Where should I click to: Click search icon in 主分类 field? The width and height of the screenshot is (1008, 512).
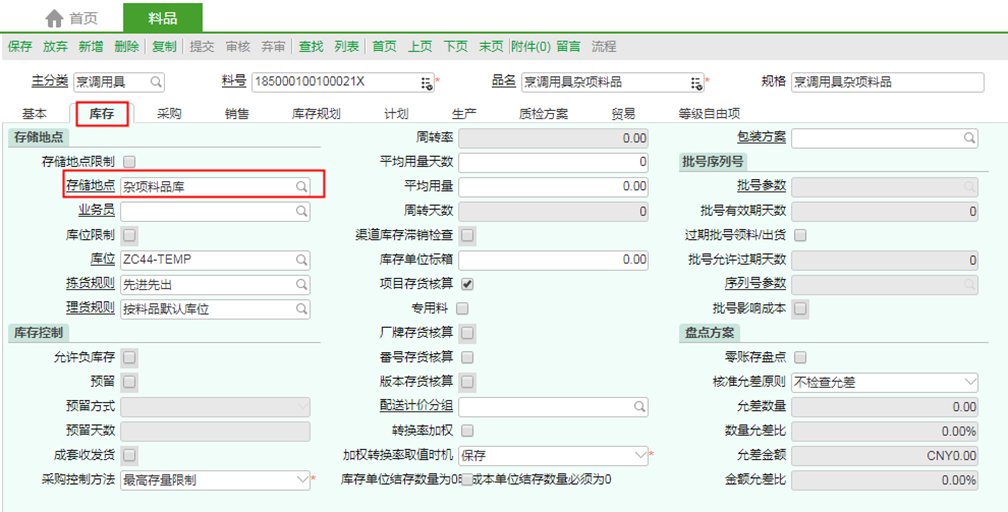[156, 82]
